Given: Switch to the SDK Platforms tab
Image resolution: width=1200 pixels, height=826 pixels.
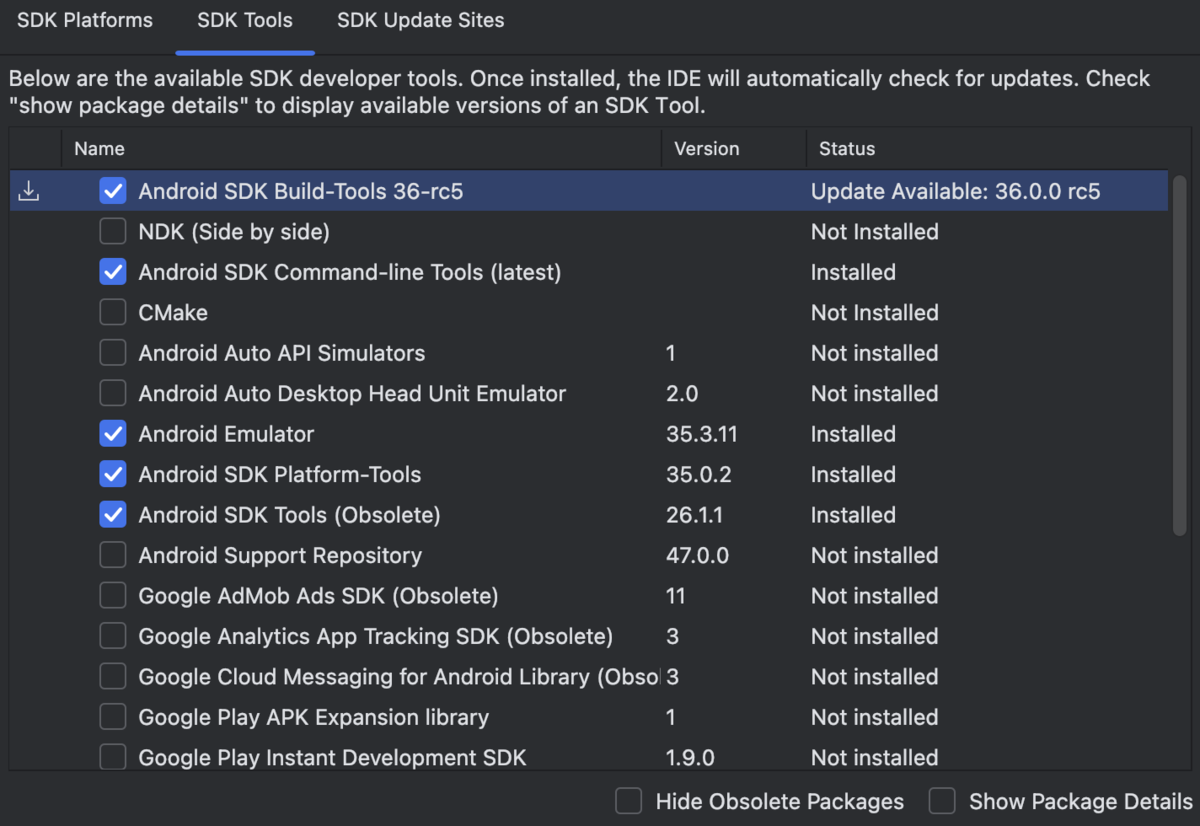Looking at the screenshot, I should click(x=85, y=20).
